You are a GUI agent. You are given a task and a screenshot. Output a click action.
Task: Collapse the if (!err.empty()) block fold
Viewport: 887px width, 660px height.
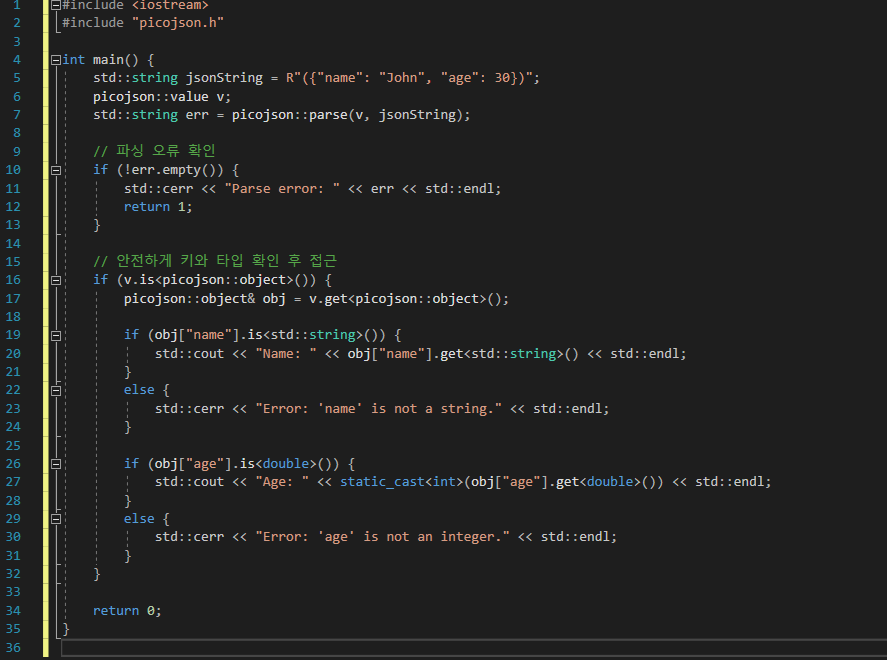tap(55, 170)
